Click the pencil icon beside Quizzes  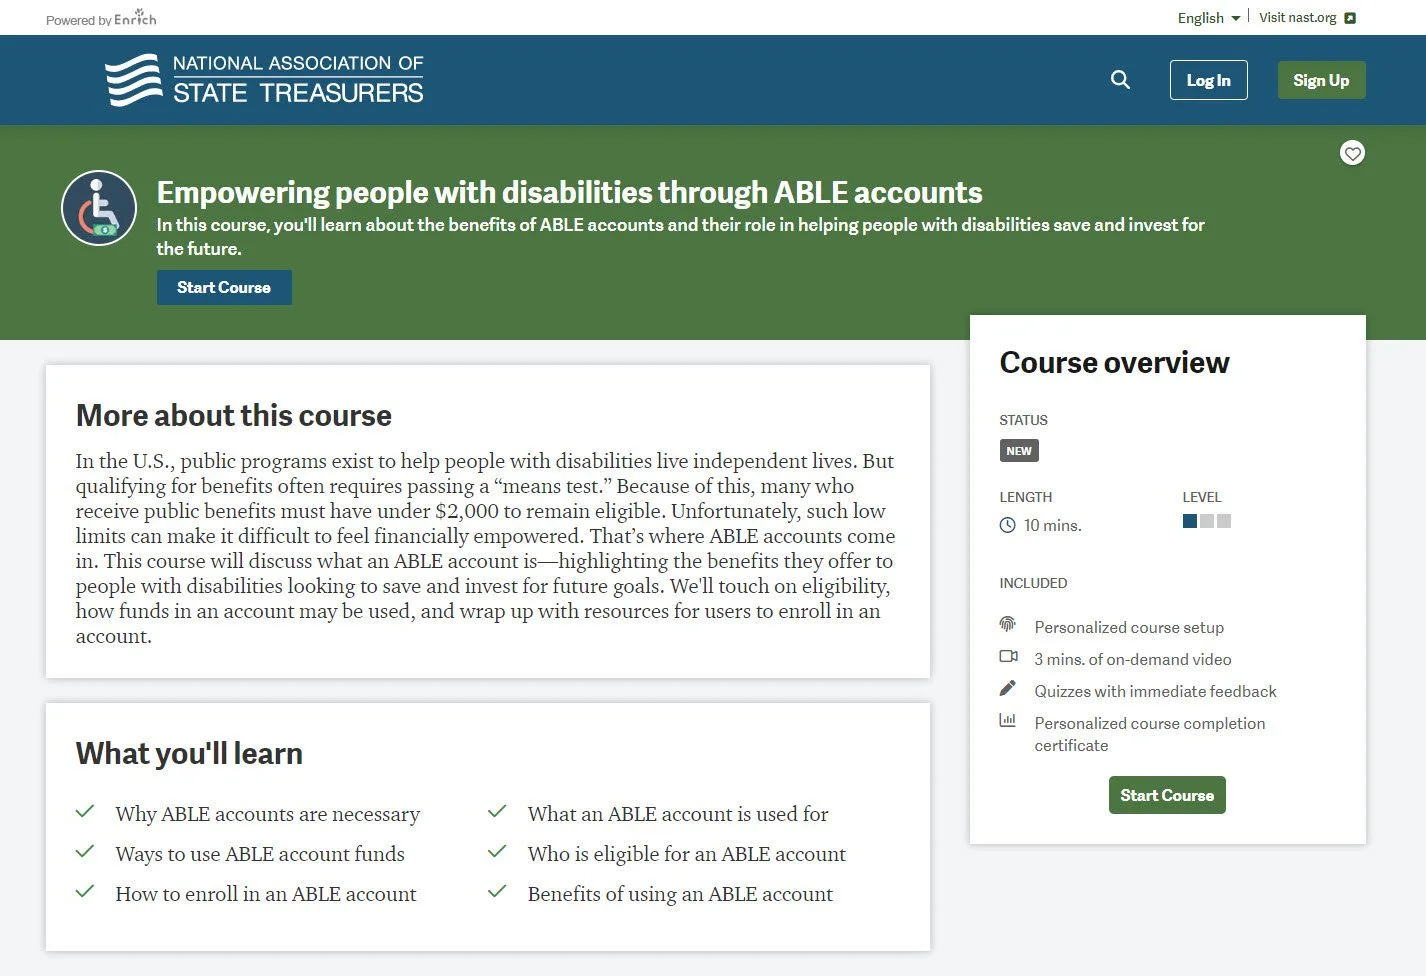click(1007, 688)
